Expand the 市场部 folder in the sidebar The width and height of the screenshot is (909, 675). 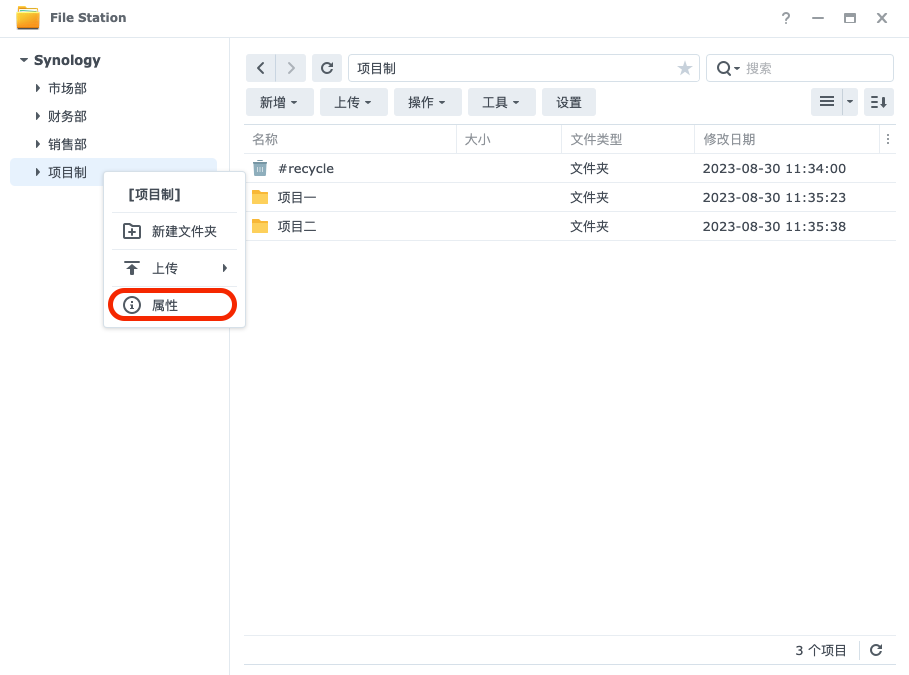click(x=38, y=88)
